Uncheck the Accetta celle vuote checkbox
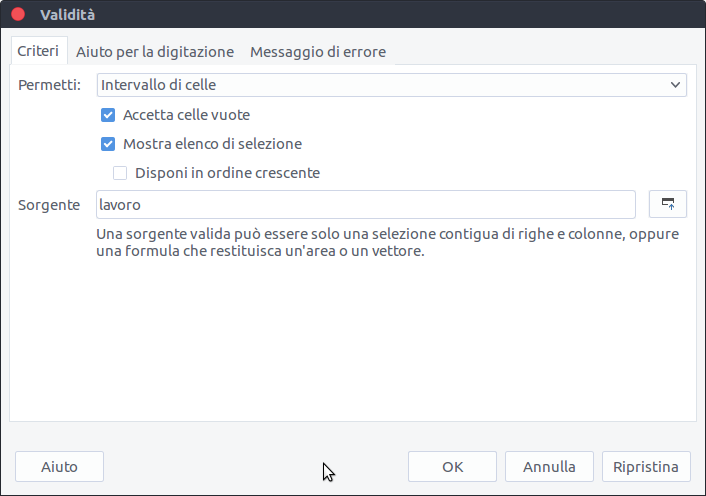The height and width of the screenshot is (496, 706). pyautogui.click(x=109, y=115)
